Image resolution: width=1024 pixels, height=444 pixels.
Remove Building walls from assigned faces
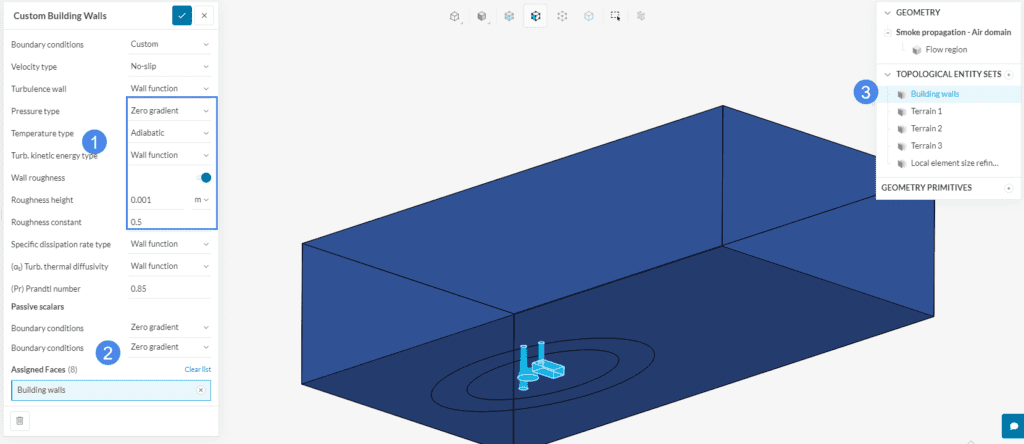pos(200,390)
